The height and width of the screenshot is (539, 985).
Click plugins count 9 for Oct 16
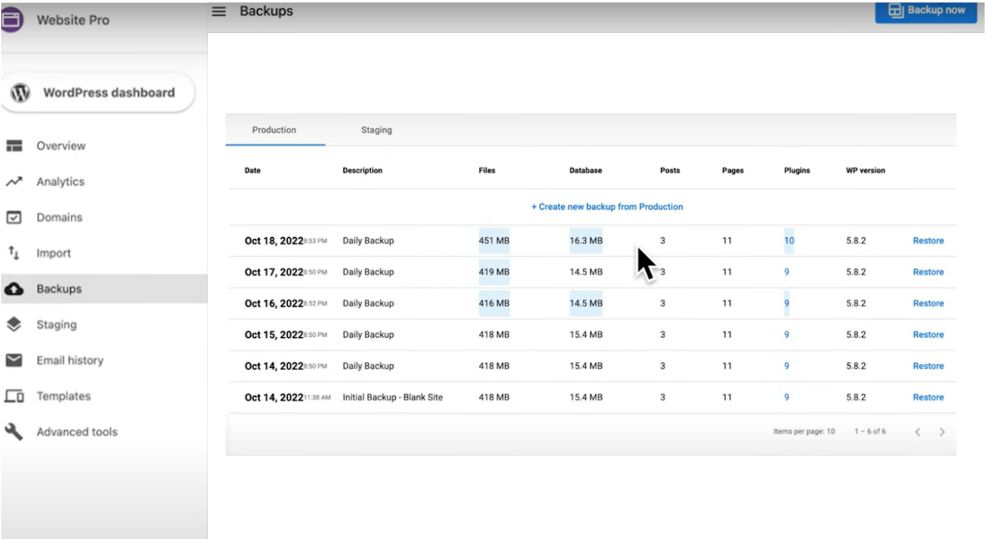point(786,303)
